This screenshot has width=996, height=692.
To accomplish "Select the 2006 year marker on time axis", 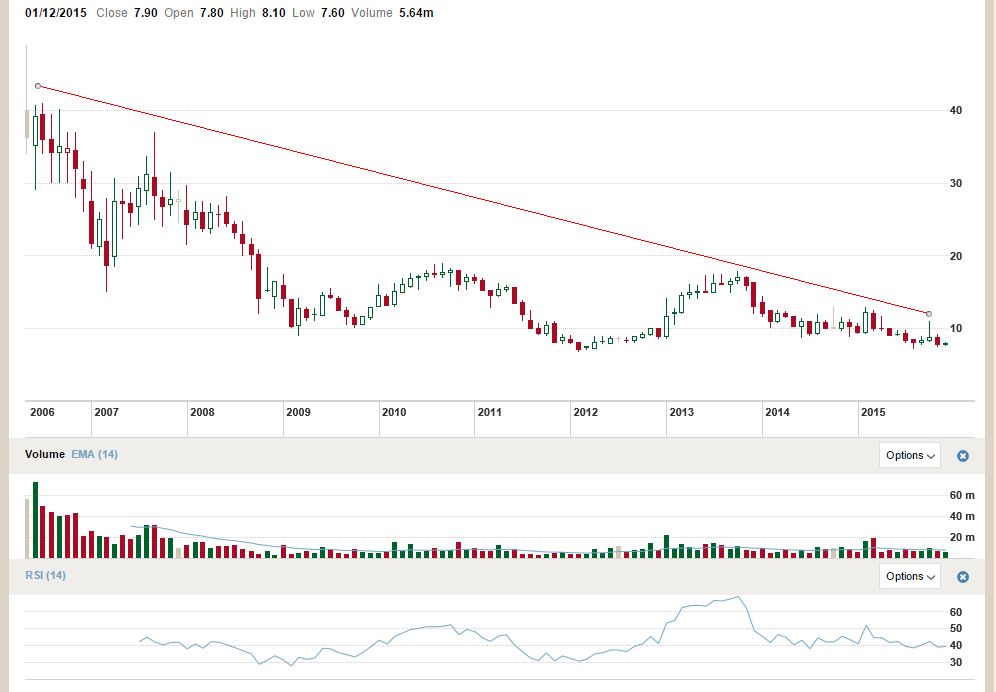I will pos(42,412).
